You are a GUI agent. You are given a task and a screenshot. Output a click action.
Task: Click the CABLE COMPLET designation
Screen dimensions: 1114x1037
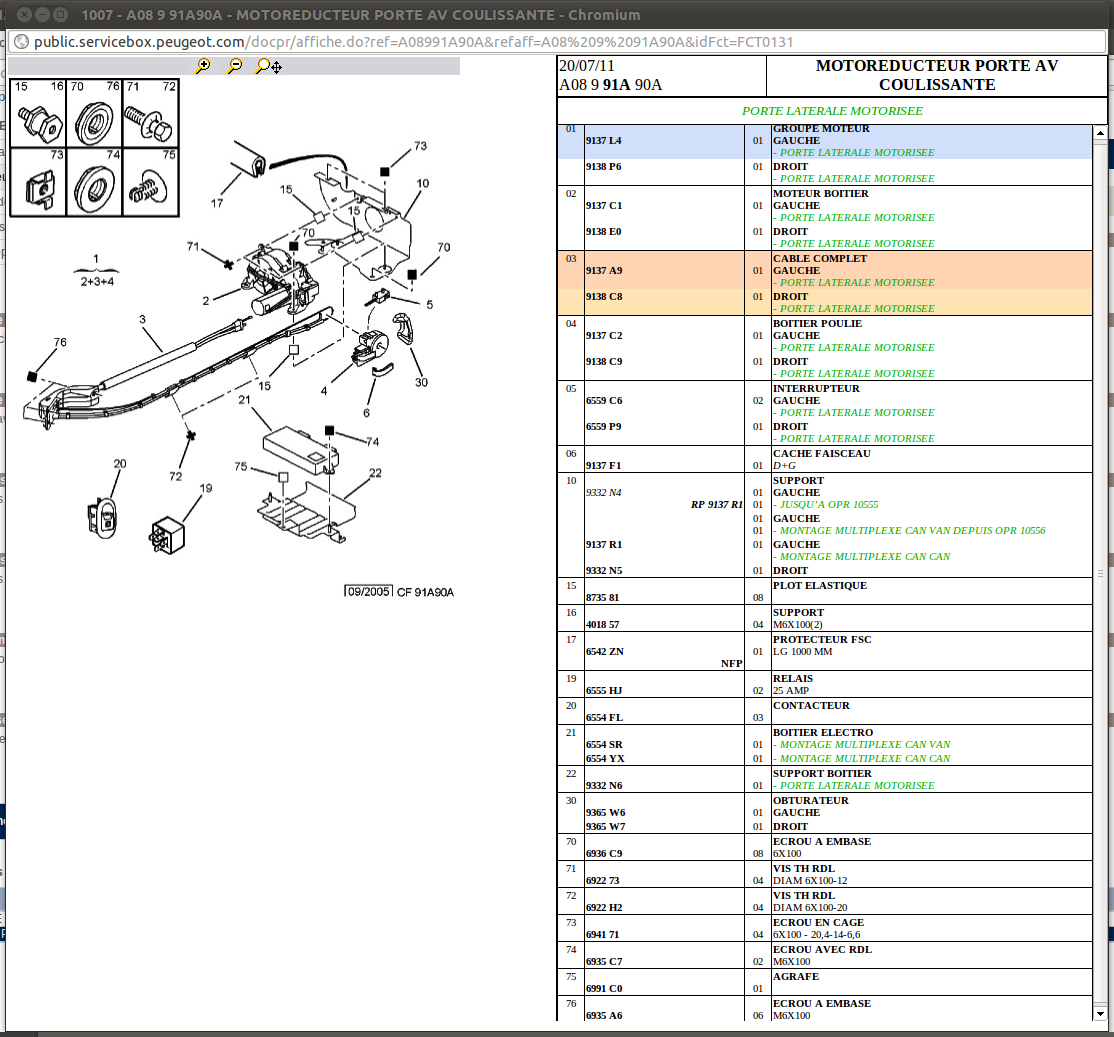(x=820, y=259)
